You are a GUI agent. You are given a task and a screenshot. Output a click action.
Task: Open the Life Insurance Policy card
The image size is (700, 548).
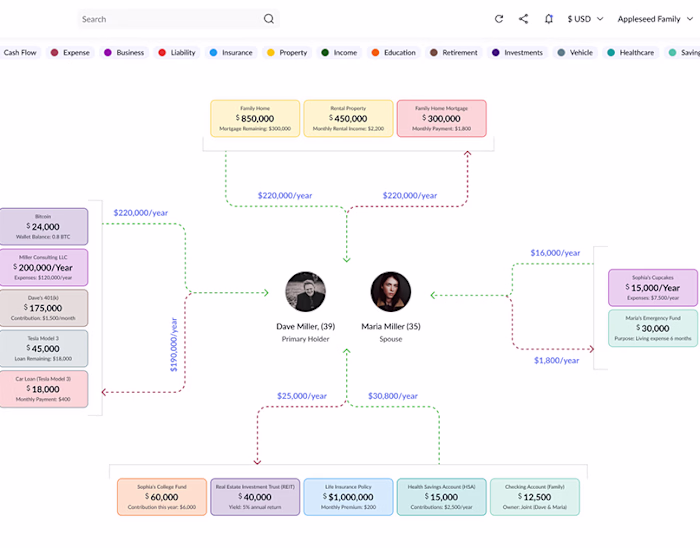348,497
